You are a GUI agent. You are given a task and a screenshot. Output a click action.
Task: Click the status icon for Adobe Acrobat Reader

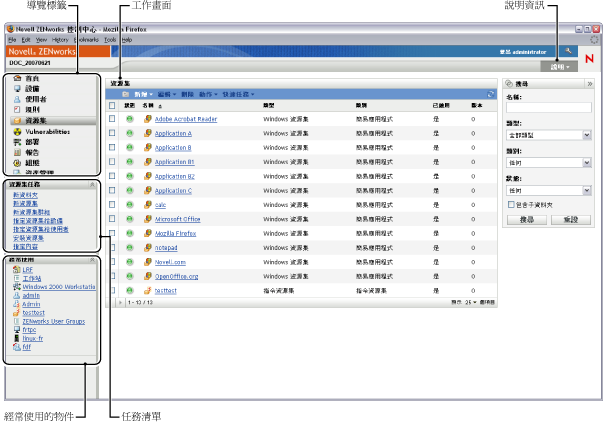[x=129, y=118]
